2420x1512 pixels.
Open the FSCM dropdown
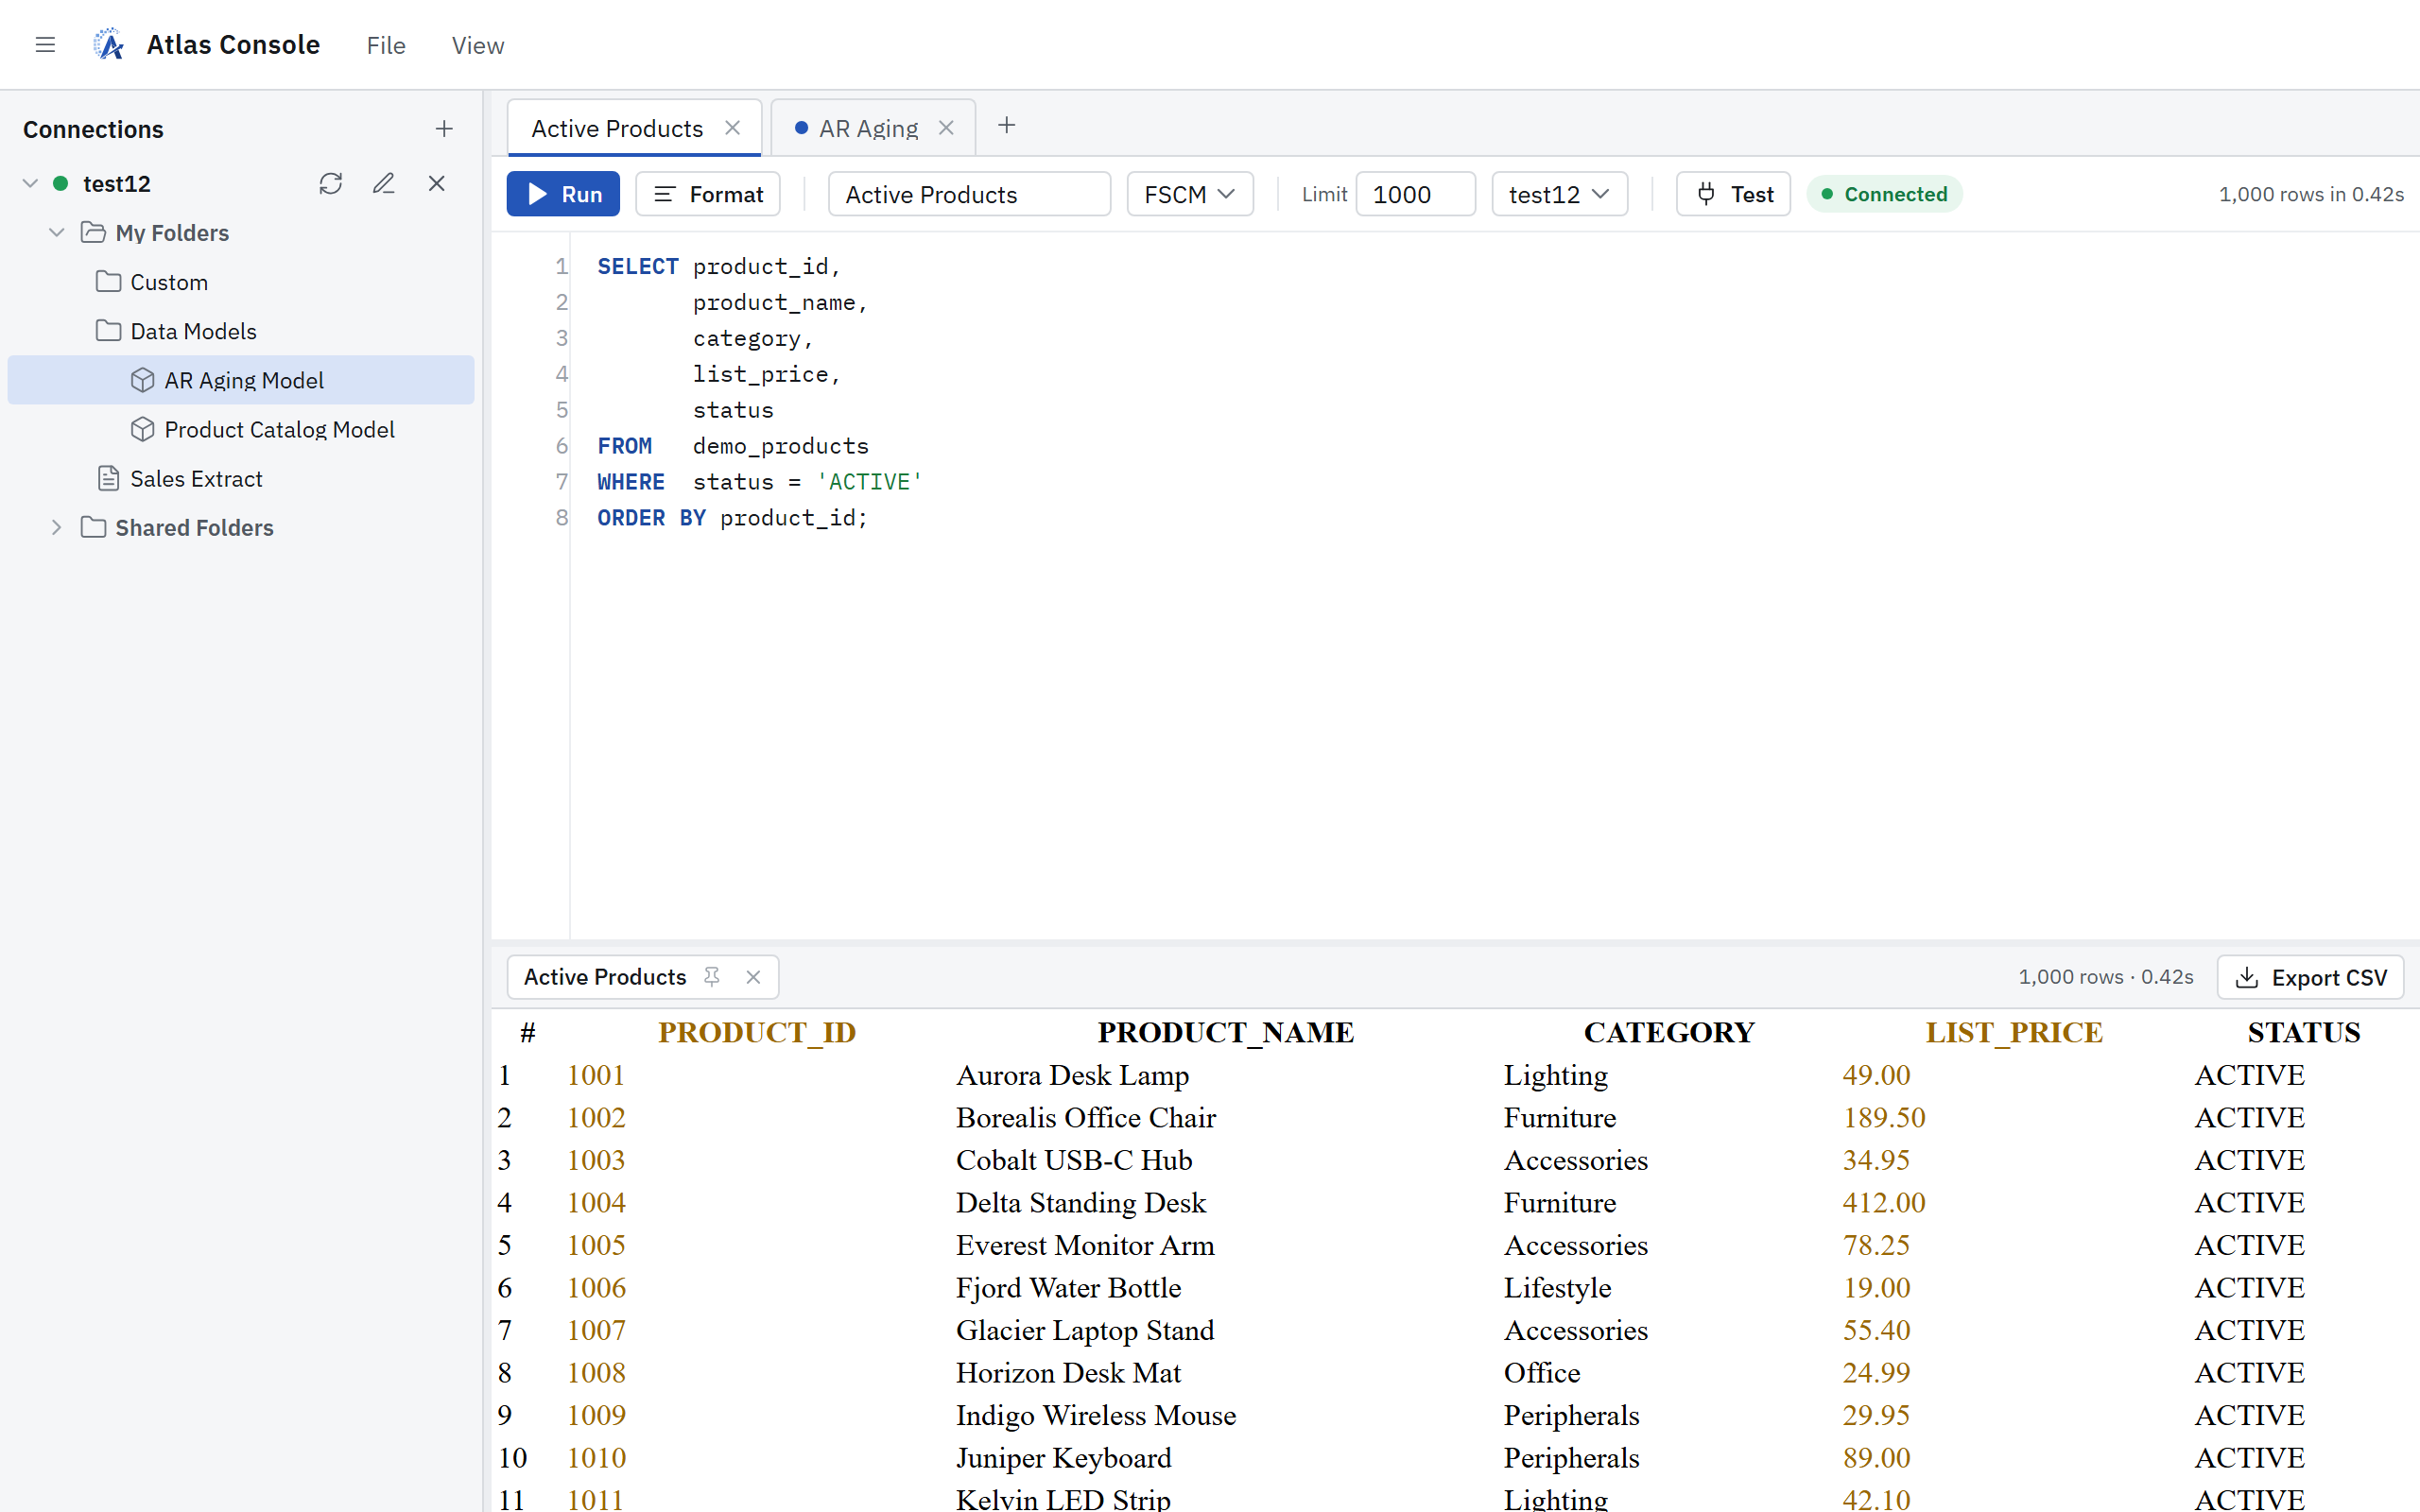(1190, 194)
